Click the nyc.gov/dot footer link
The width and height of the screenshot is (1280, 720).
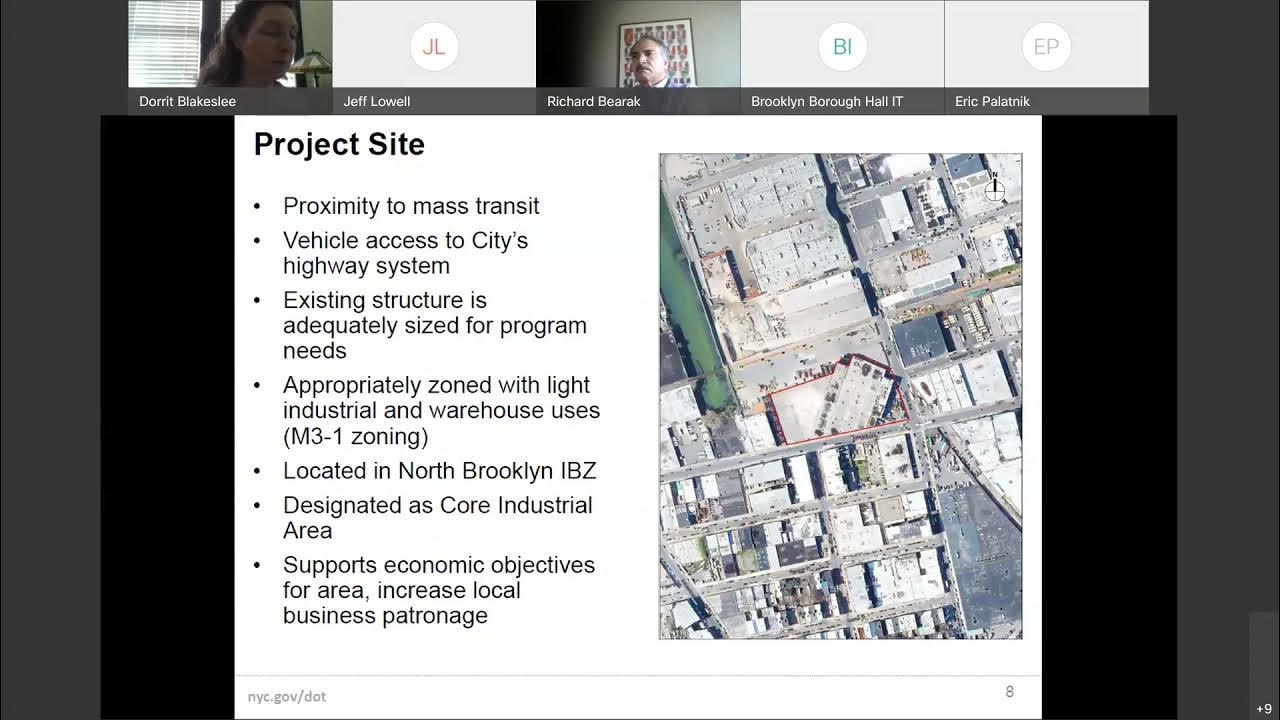(x=287, y=696)
